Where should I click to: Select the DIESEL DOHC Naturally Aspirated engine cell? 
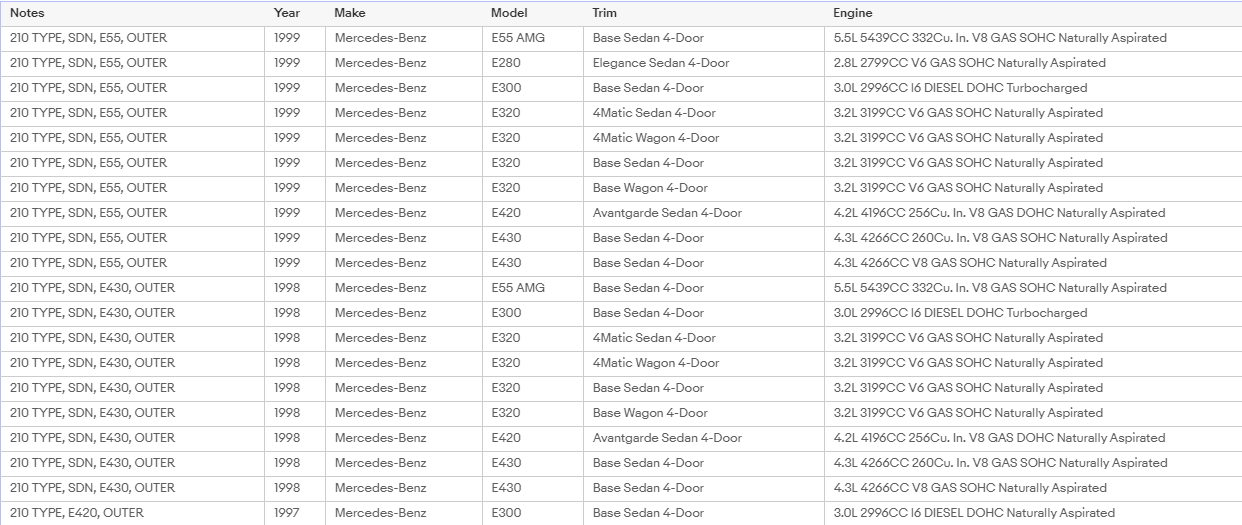(1033, 513)
